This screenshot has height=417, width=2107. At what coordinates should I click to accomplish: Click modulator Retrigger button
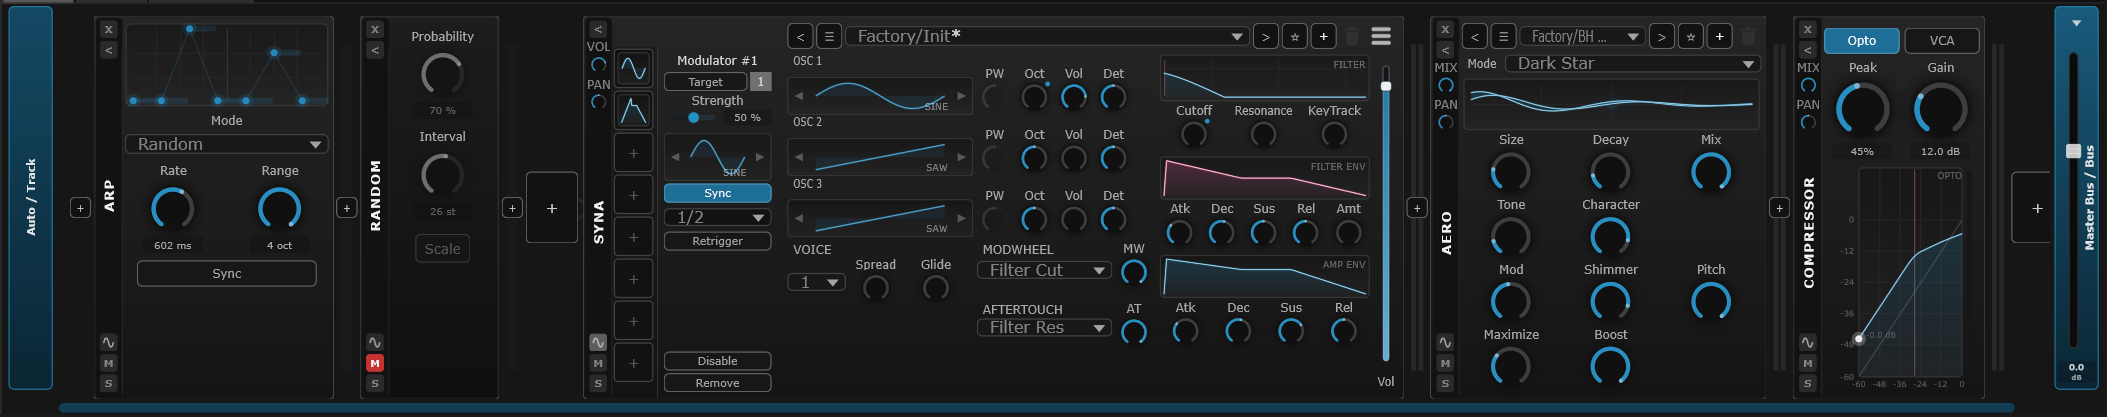(718, 241)
